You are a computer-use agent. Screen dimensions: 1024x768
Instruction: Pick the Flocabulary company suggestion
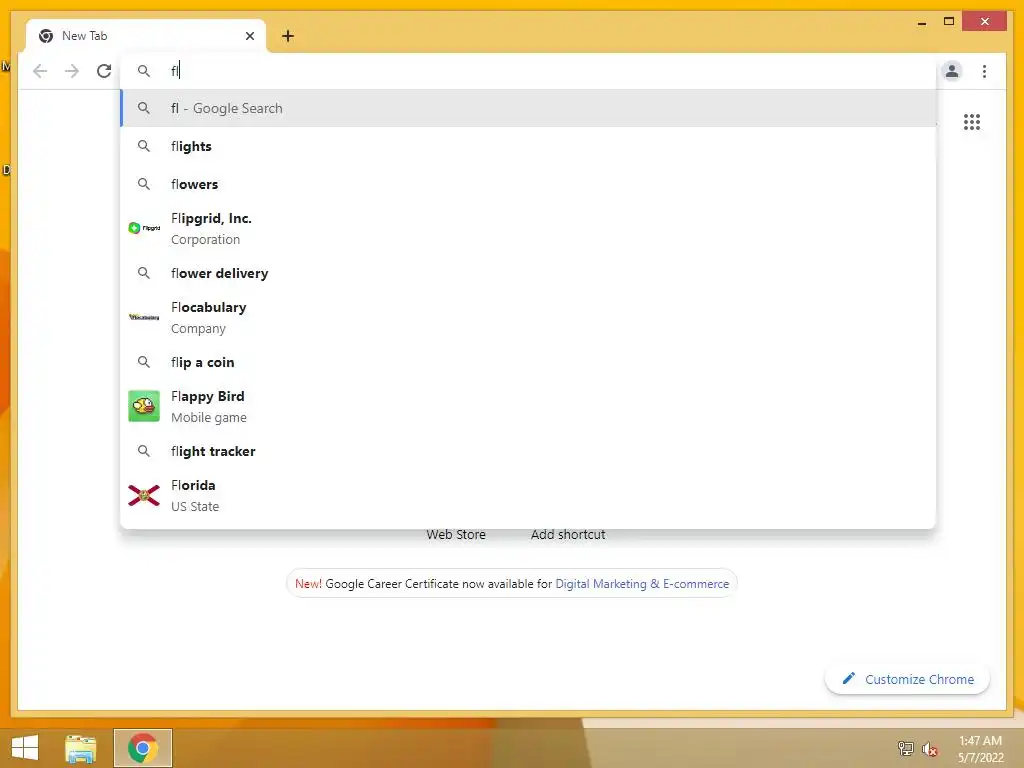[x=528, y=317]
